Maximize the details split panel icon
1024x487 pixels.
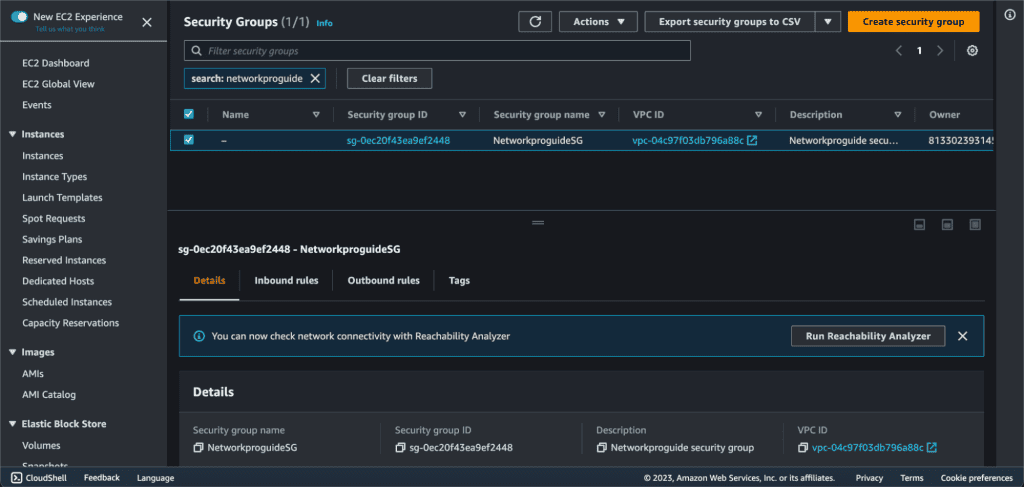tap(975, 225)
